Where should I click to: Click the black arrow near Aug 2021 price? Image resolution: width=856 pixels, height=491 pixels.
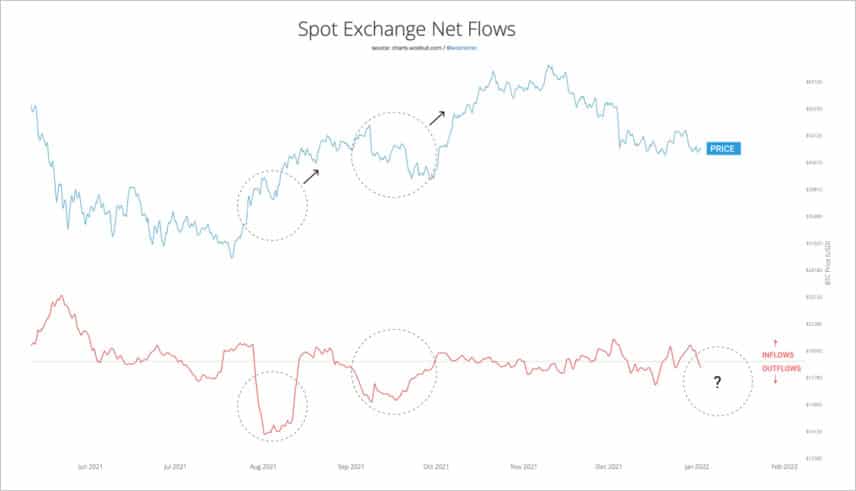click(x=311, y=176)
